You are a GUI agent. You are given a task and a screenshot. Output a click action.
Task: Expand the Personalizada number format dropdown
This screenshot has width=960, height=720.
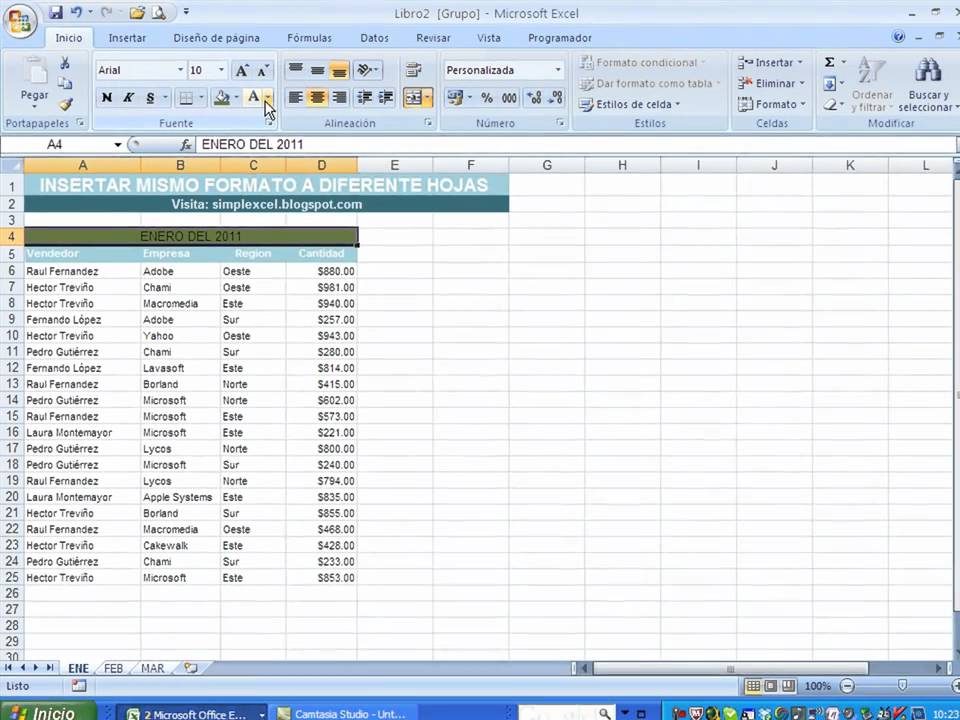(557, 71)
